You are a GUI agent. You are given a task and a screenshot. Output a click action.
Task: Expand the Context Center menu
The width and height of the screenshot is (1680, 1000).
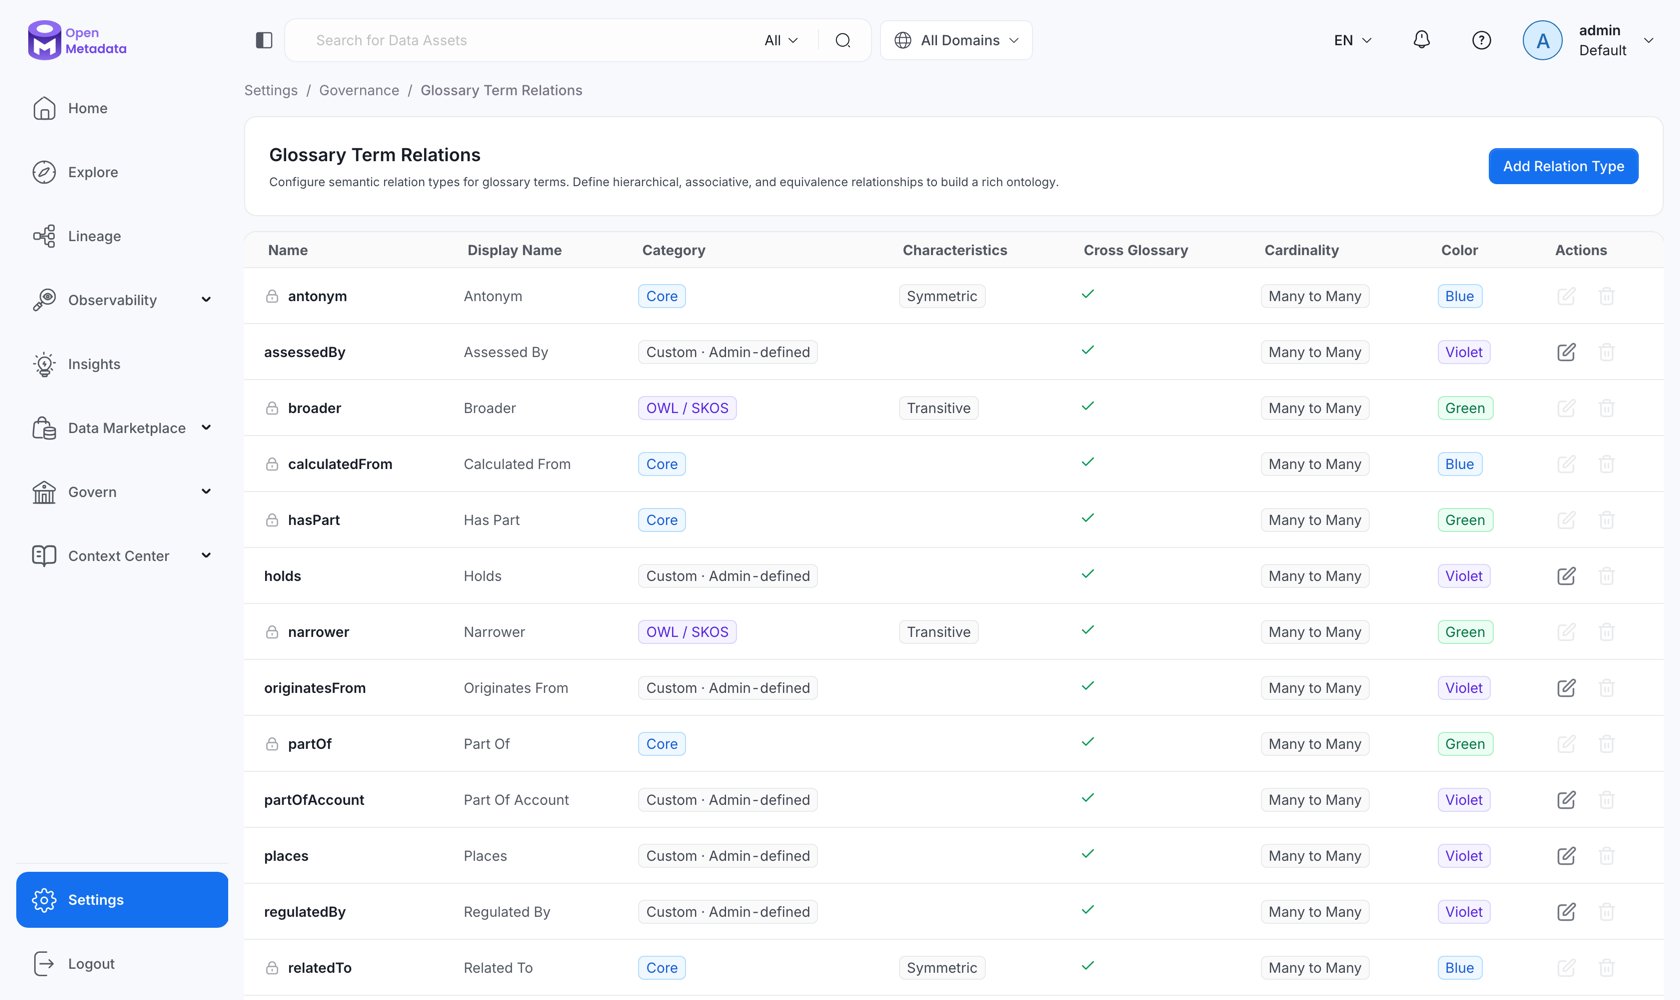206,556
